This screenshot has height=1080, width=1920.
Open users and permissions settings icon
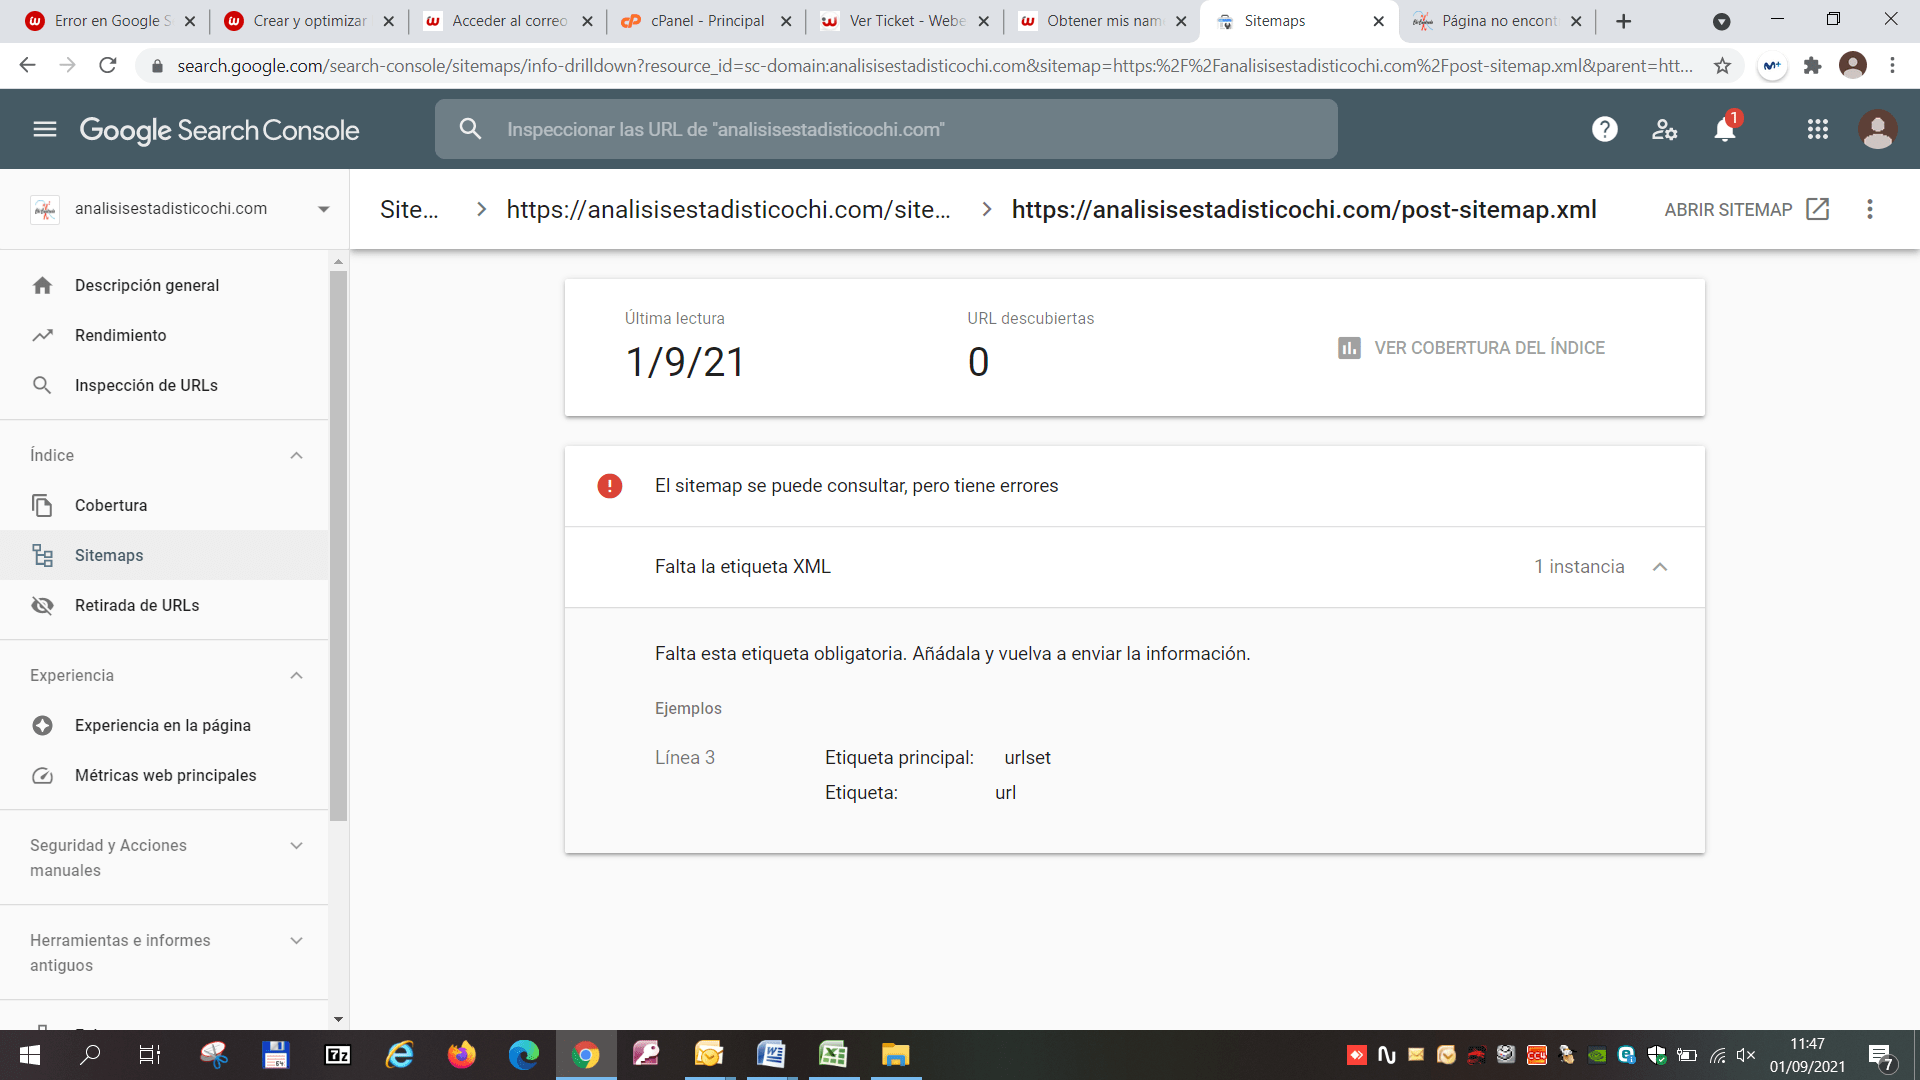click(1665, 129)
